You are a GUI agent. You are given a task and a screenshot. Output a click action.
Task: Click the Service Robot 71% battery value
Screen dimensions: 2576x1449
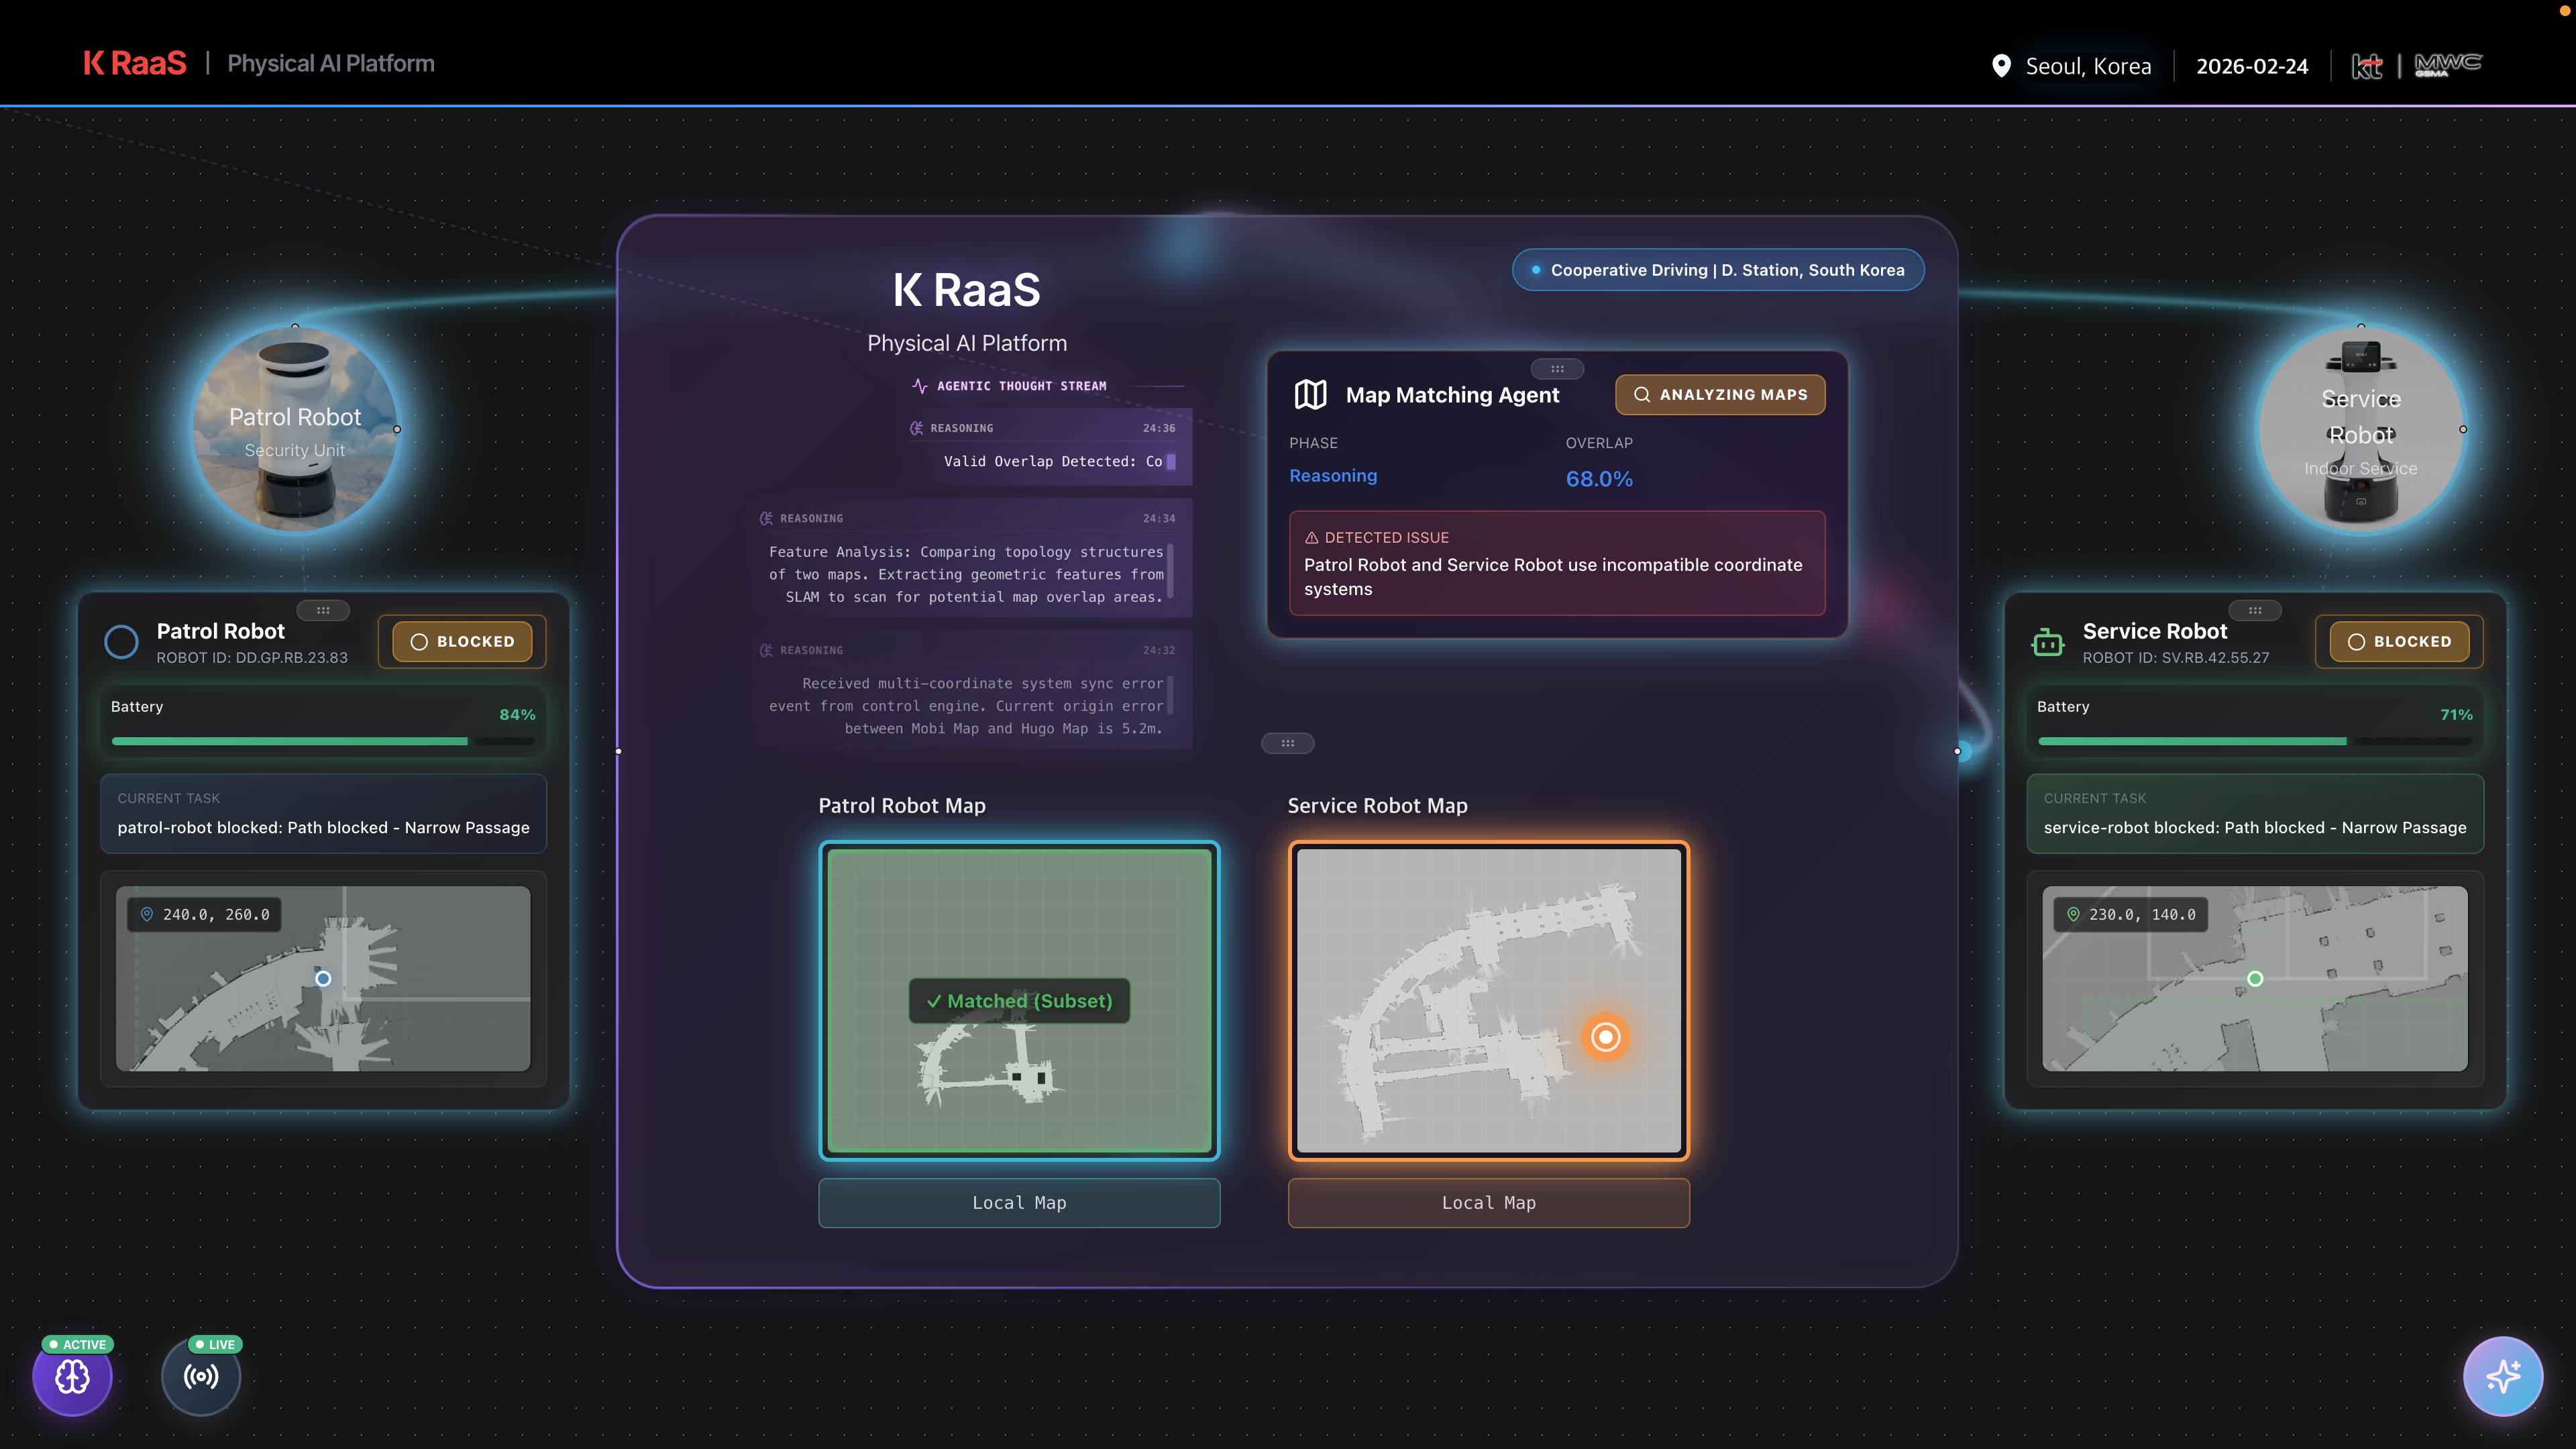pos(2456,715)
